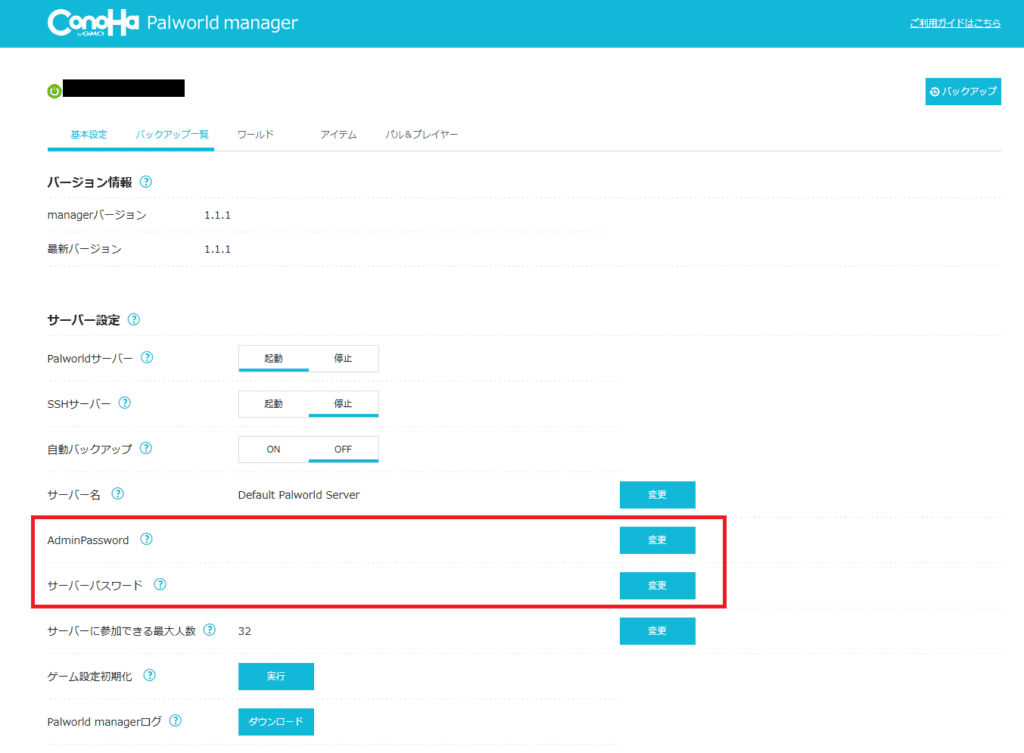Set SSHサーバー to 起動
The height and width of the screenshot is (753, 1024).
point(274,404)
